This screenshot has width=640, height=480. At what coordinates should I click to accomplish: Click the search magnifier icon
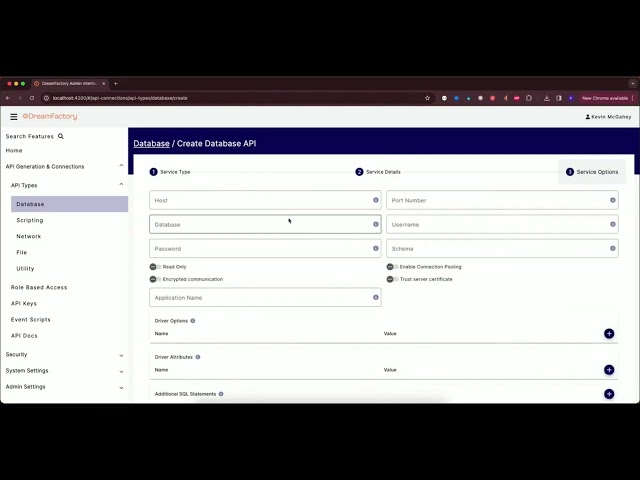pos(61,136)
